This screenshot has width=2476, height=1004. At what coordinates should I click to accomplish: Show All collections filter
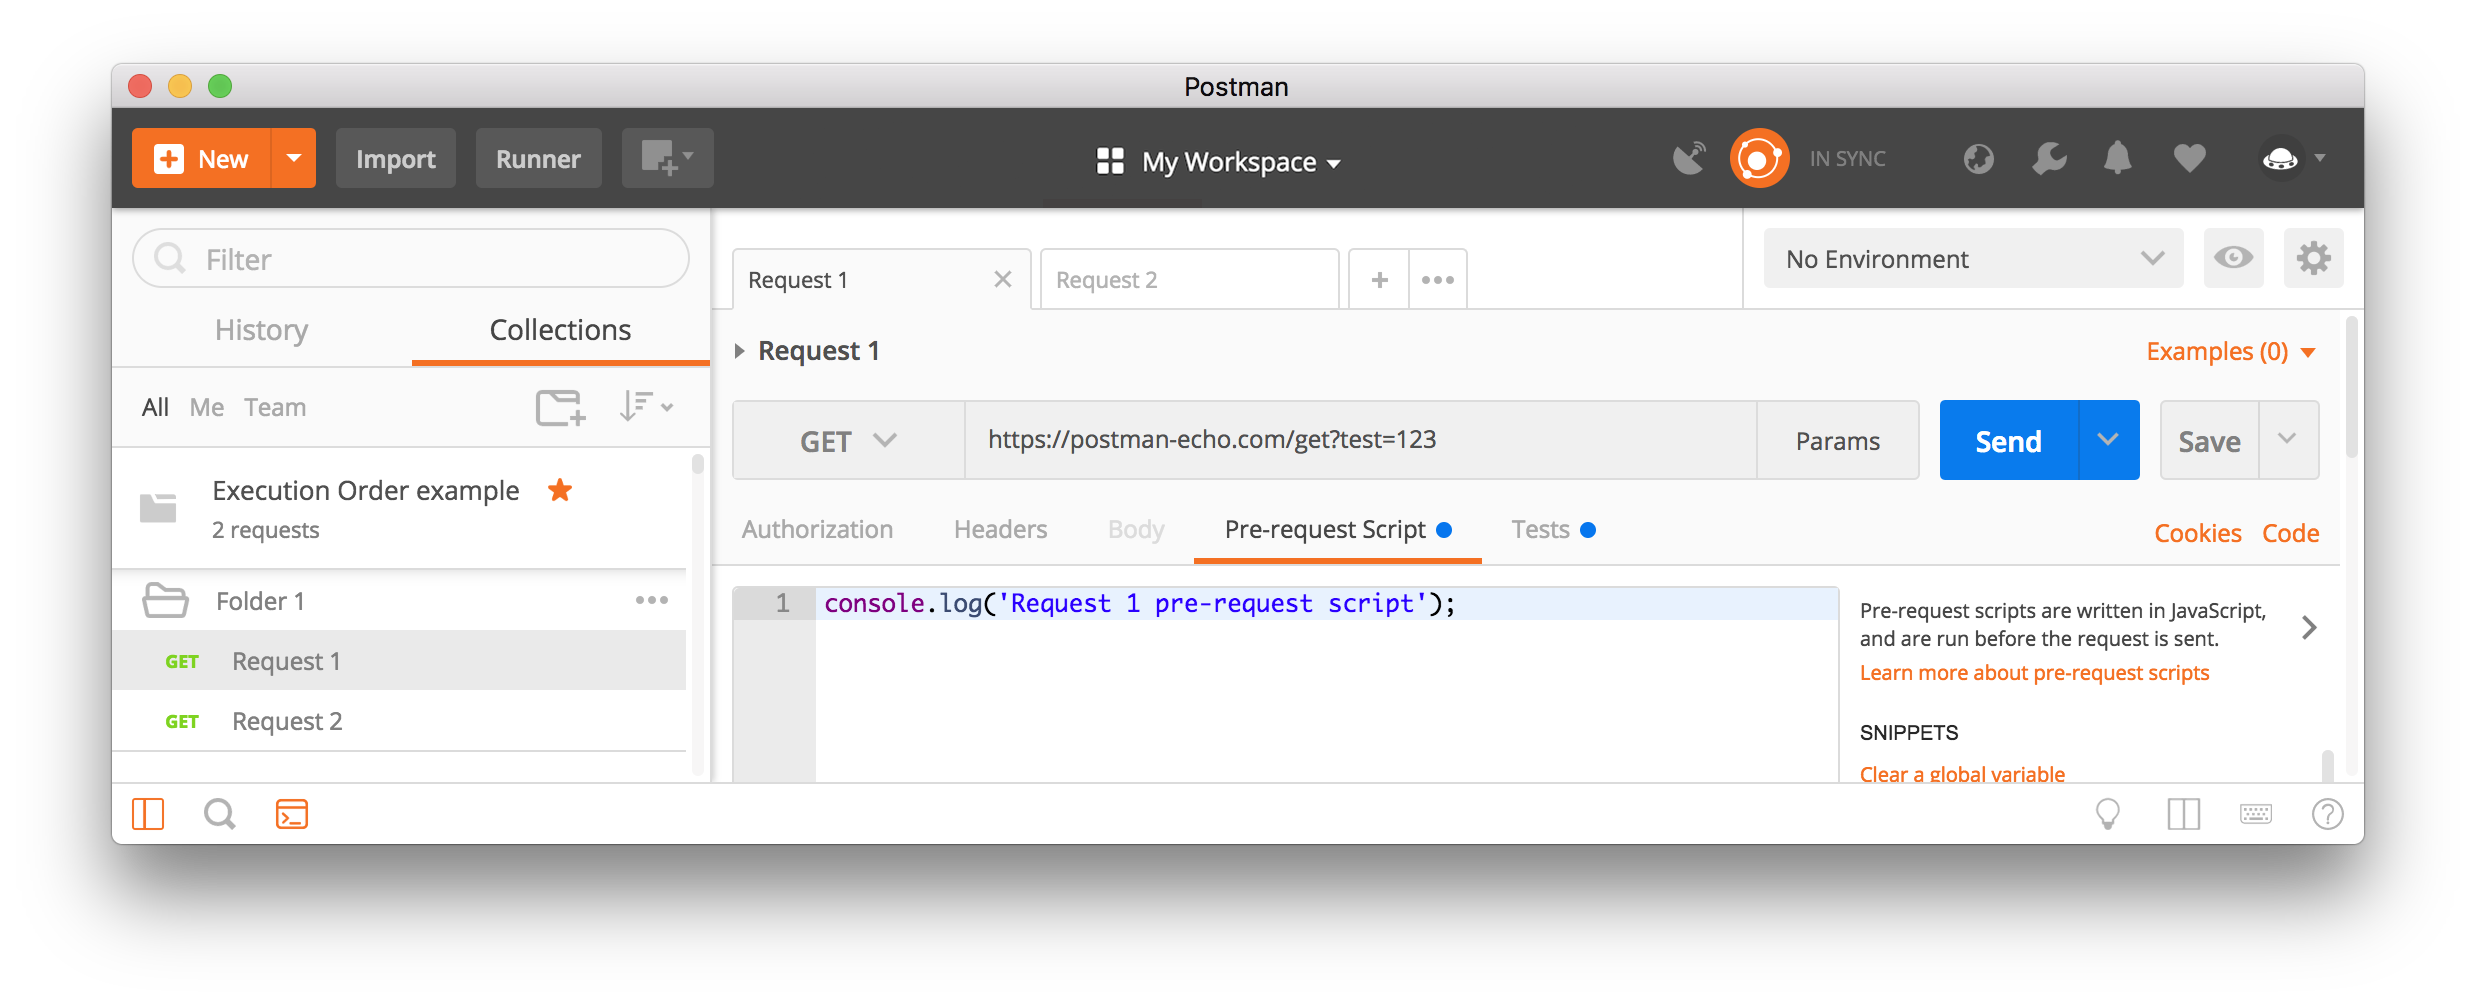(x=155, y=407)
